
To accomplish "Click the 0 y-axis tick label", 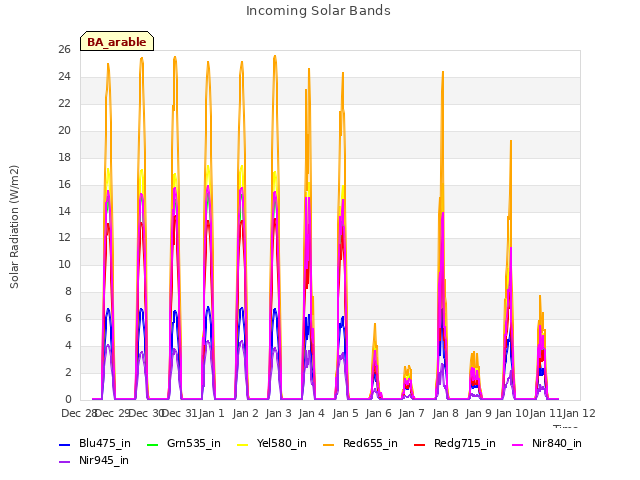I will point(68,399).
